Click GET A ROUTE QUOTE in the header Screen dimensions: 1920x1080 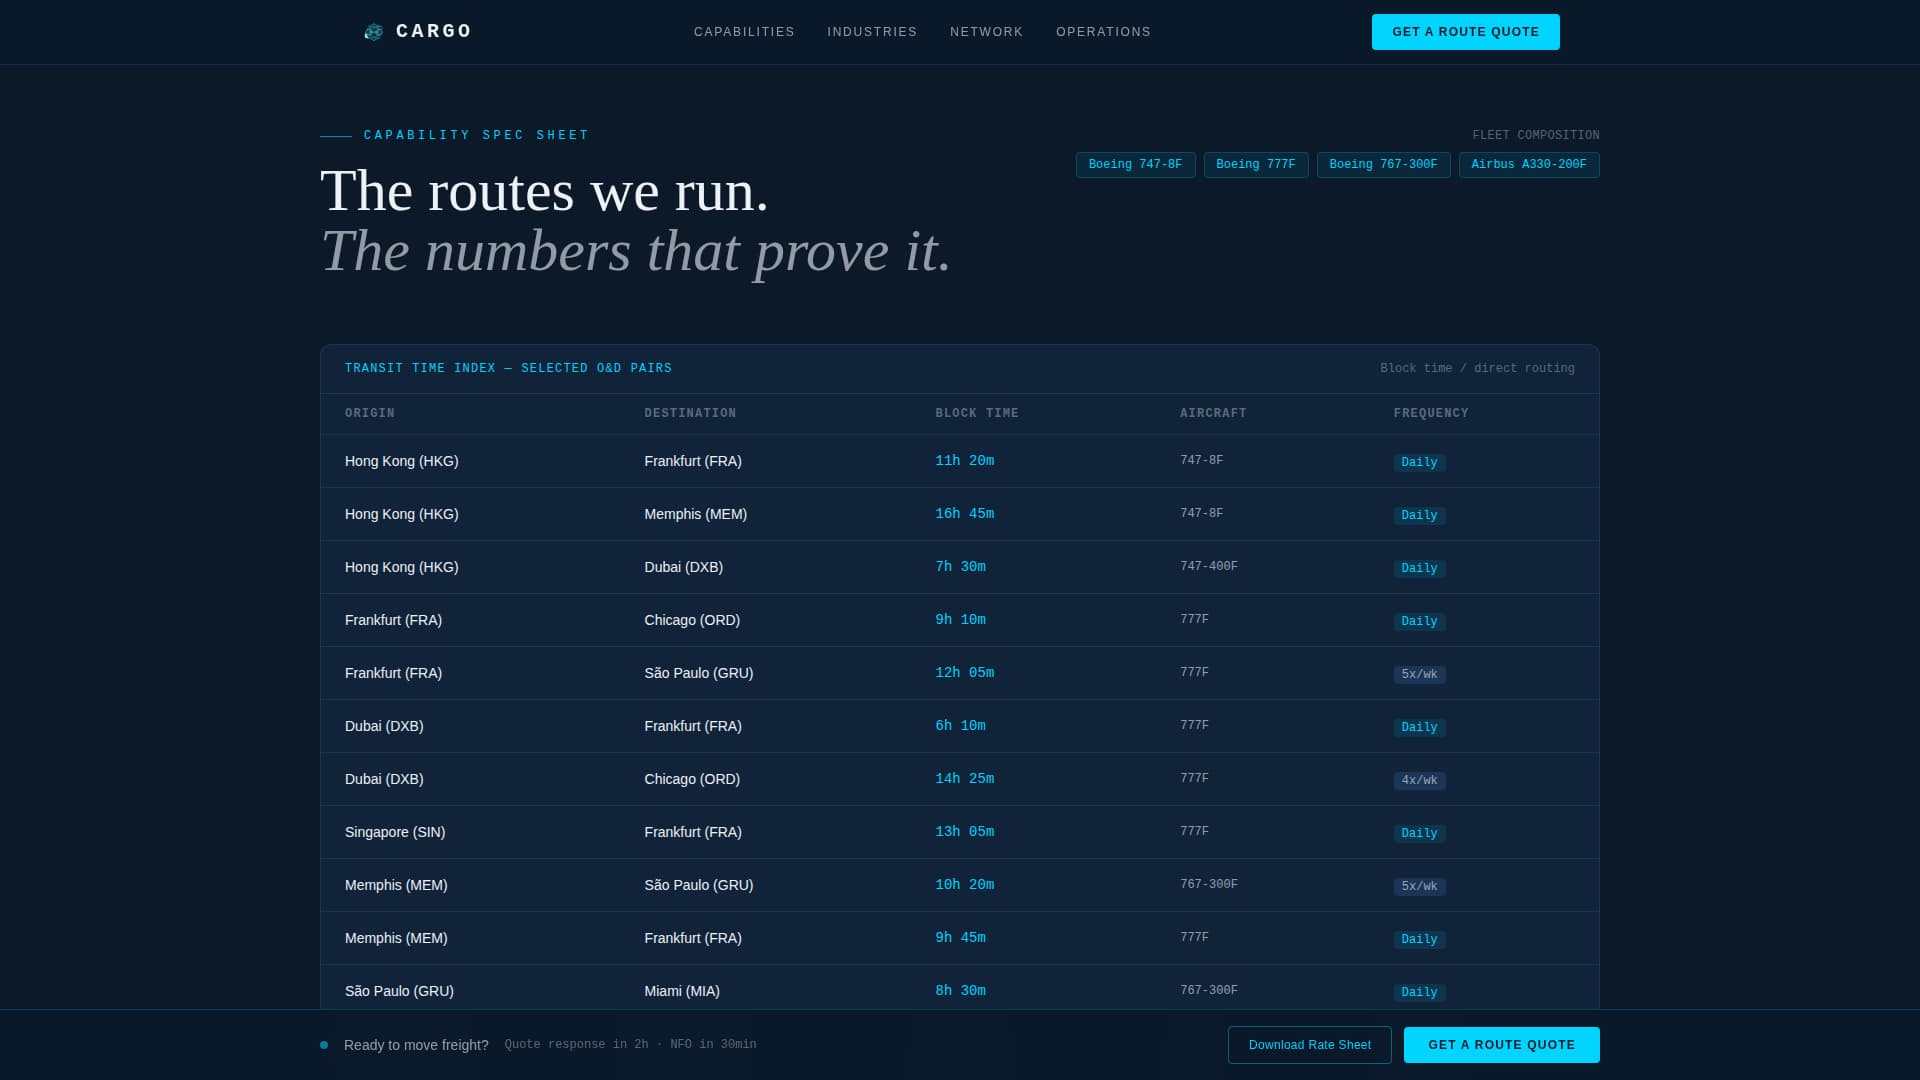[x=1465, y=31]
